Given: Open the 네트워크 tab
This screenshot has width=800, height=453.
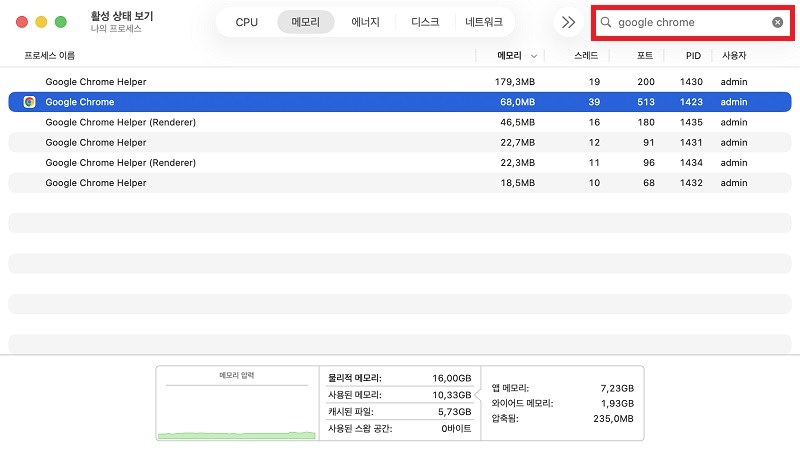Looking at the screenshot, I should 484,22.
